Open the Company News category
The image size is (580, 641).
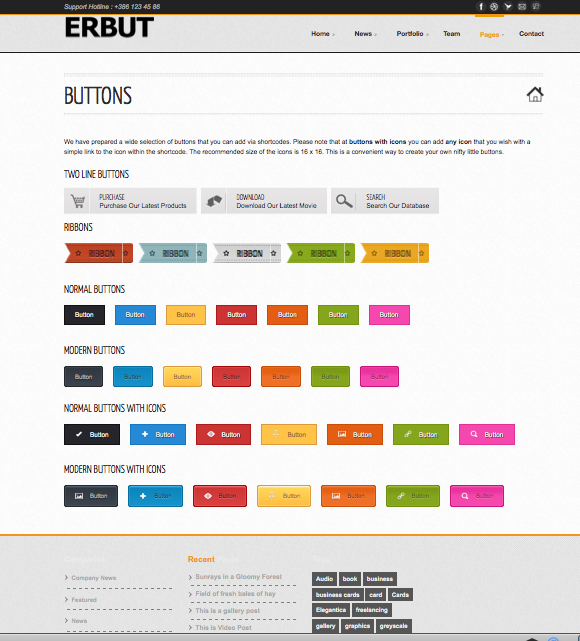[94, 578]
